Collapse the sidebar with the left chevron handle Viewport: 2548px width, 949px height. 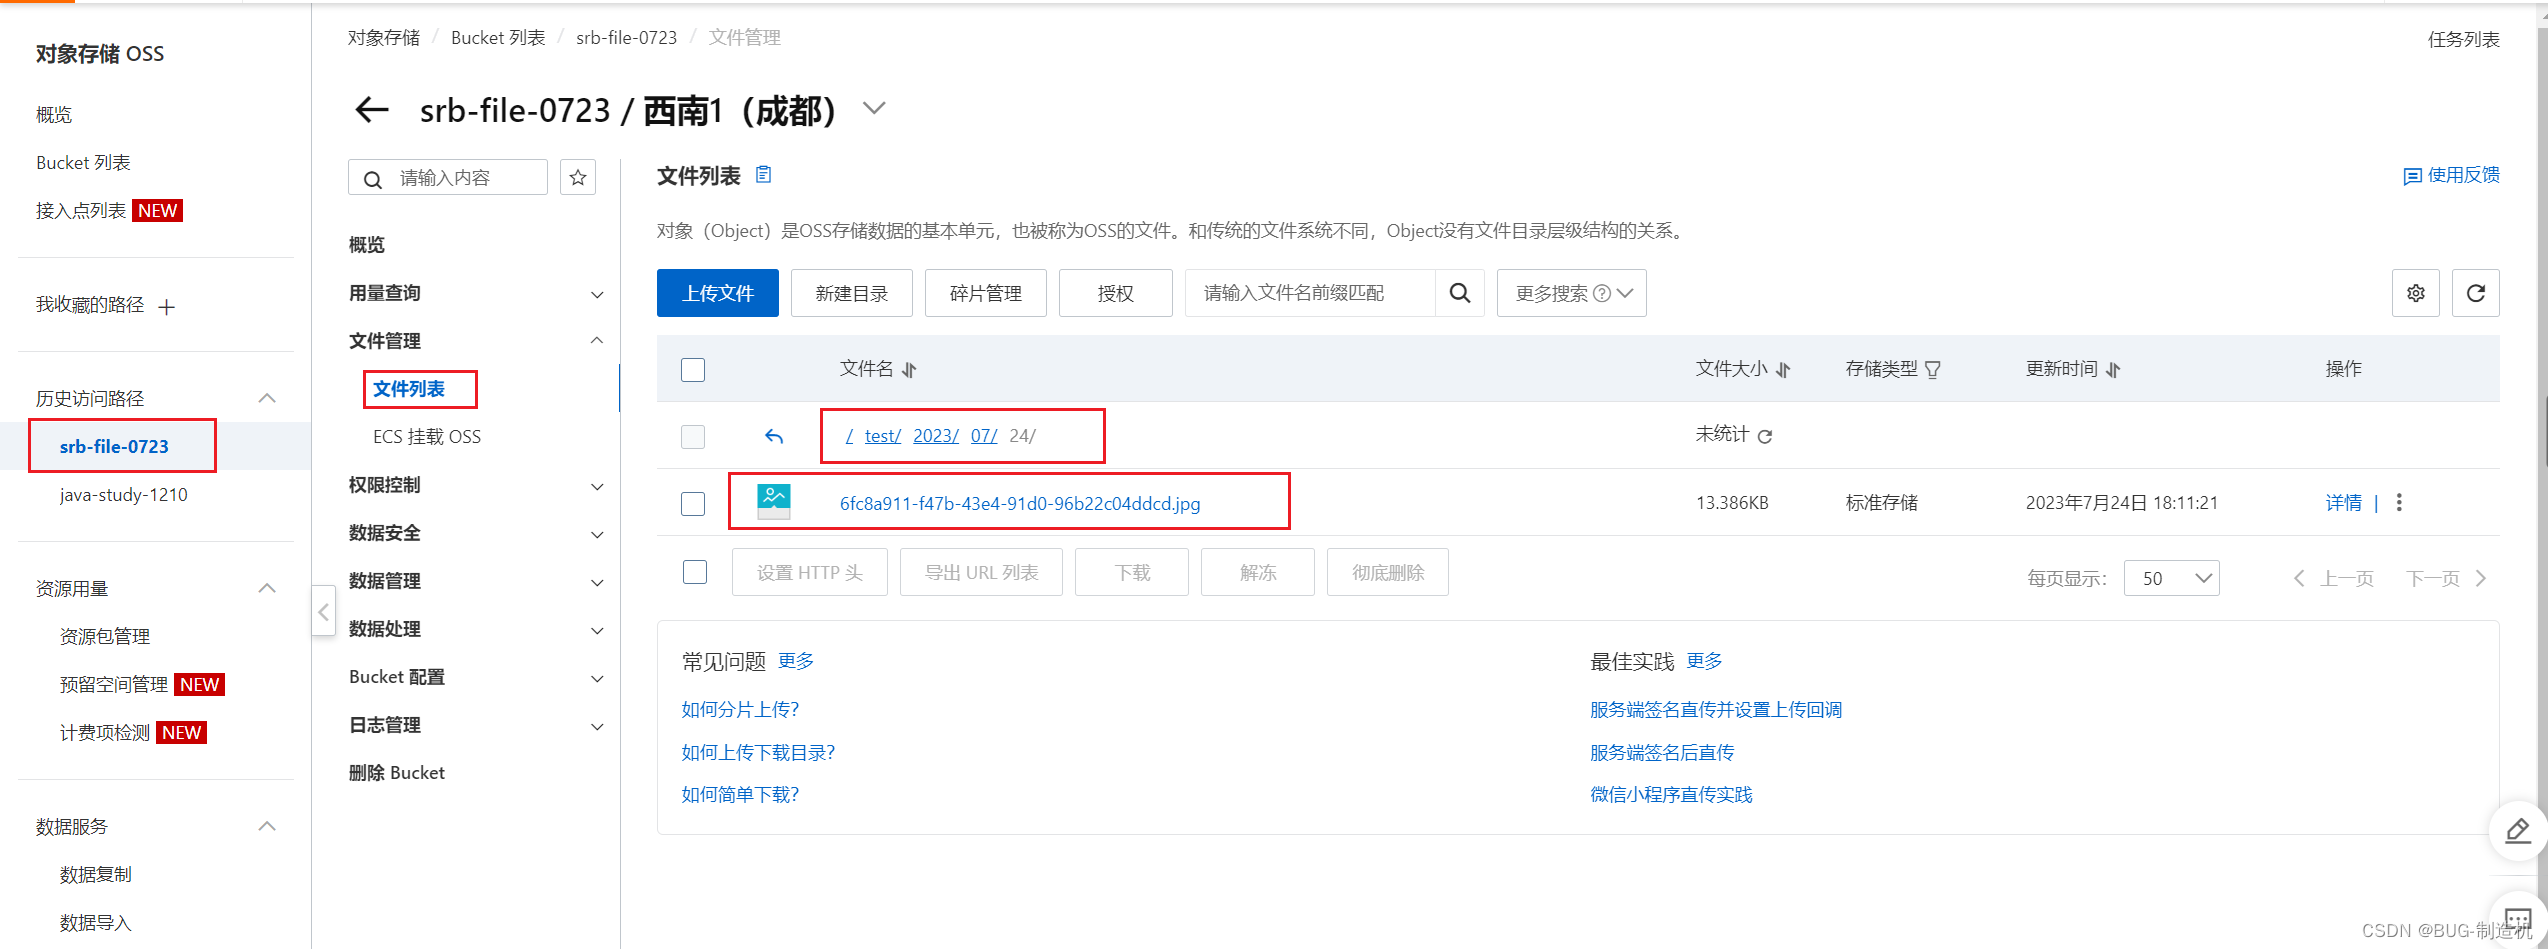[x=323, y=611]
